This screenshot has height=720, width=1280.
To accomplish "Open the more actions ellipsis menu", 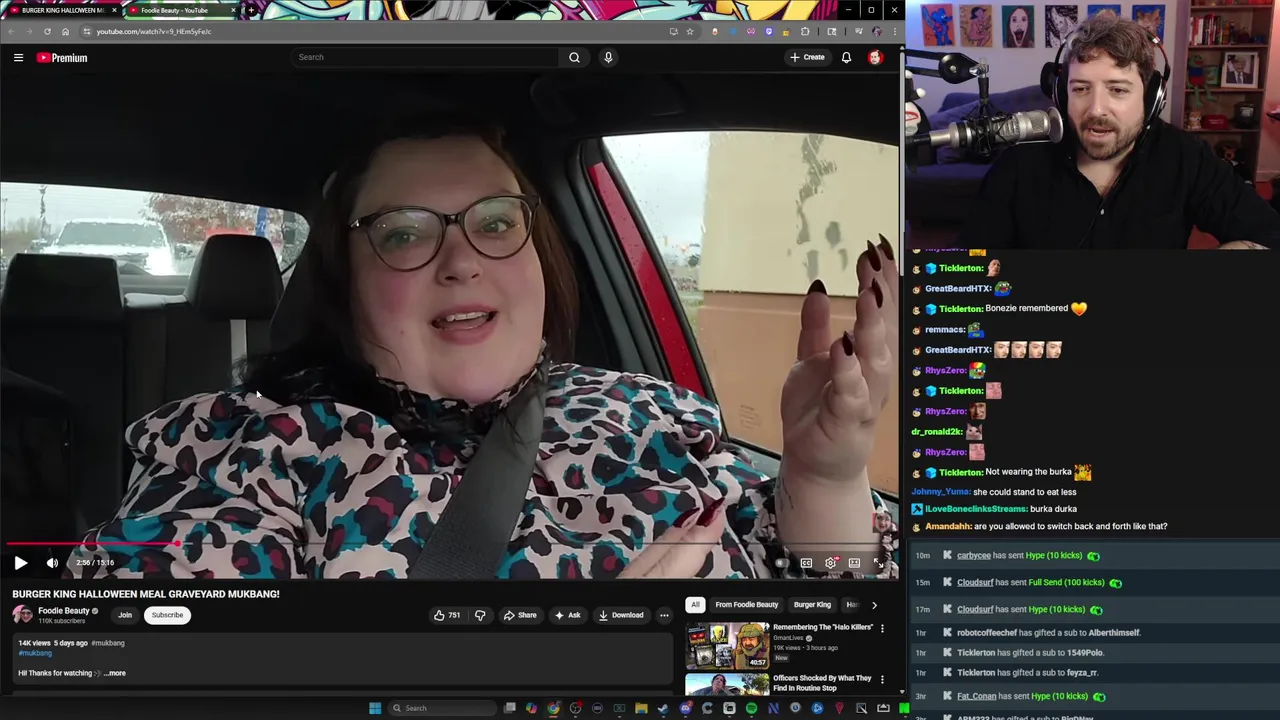I will tap(664, 615).
